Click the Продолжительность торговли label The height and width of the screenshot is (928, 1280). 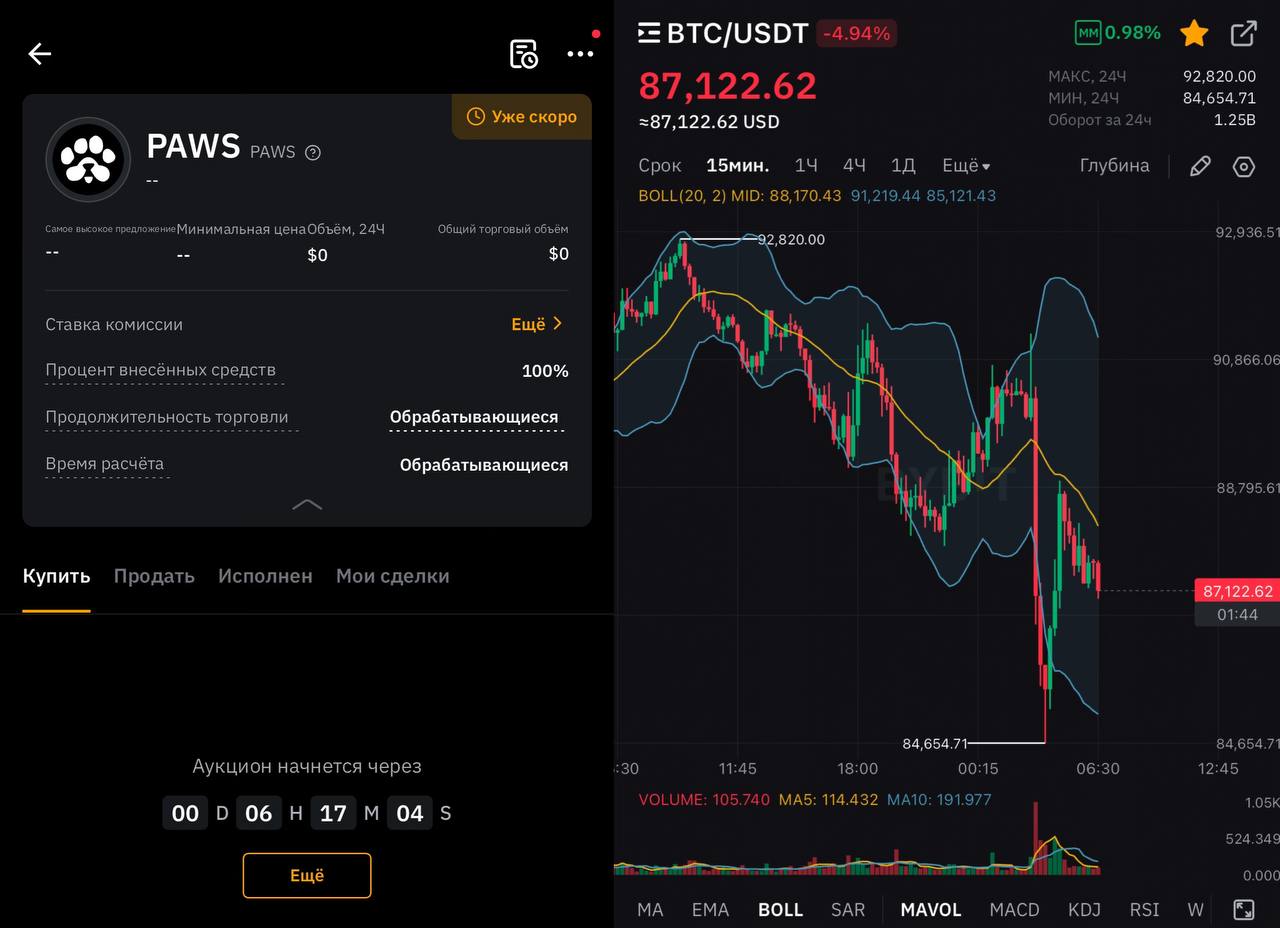166,417
